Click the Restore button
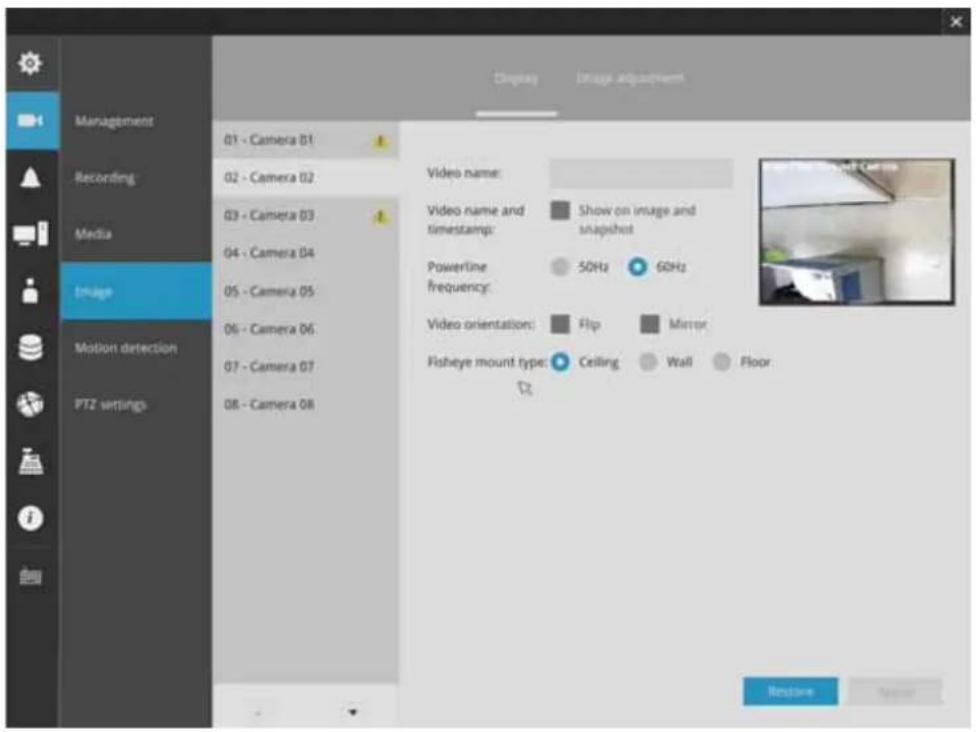 [791, 692]
